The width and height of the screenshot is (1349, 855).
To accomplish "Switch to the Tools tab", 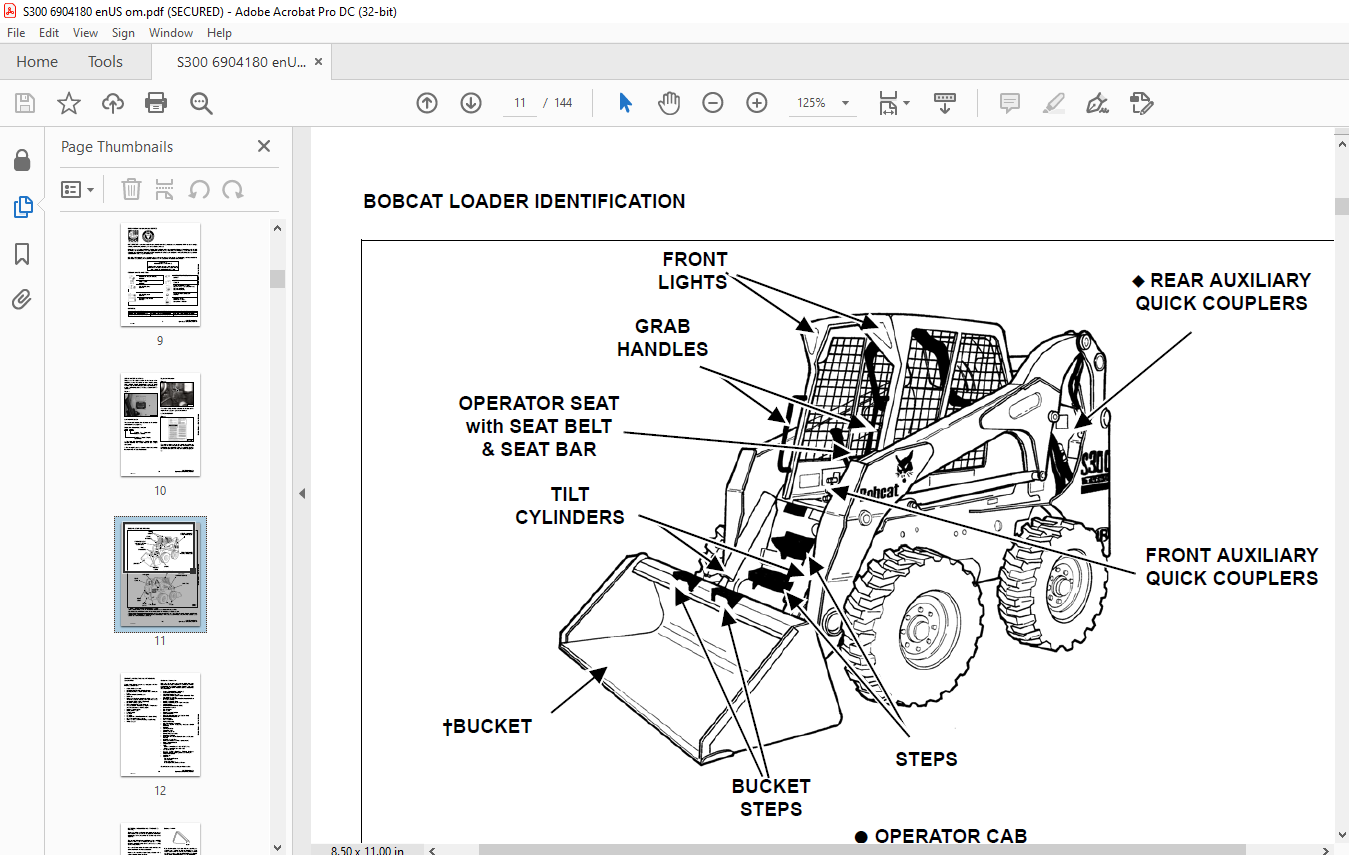I will 105,62.
